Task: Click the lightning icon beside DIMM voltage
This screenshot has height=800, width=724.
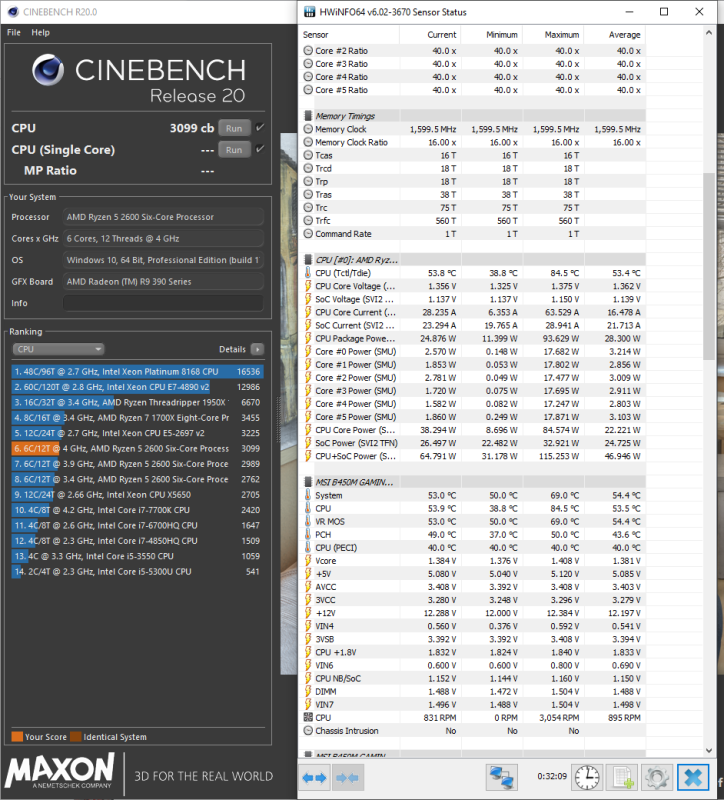Action: 308,691
